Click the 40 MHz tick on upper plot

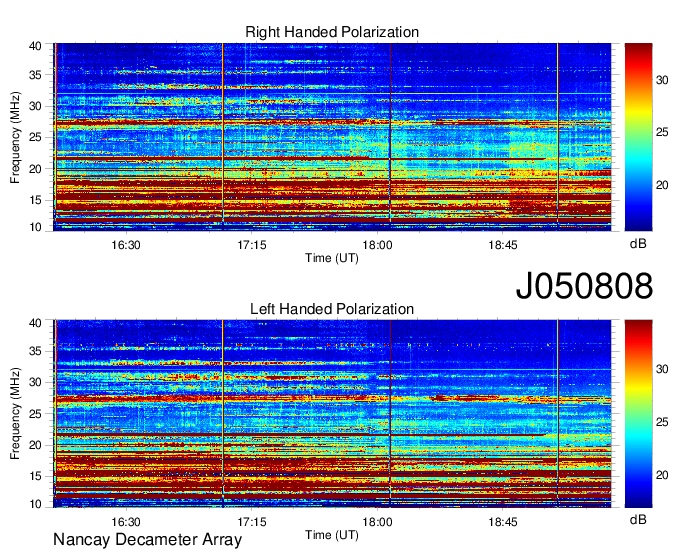click(x=36, y=46)
